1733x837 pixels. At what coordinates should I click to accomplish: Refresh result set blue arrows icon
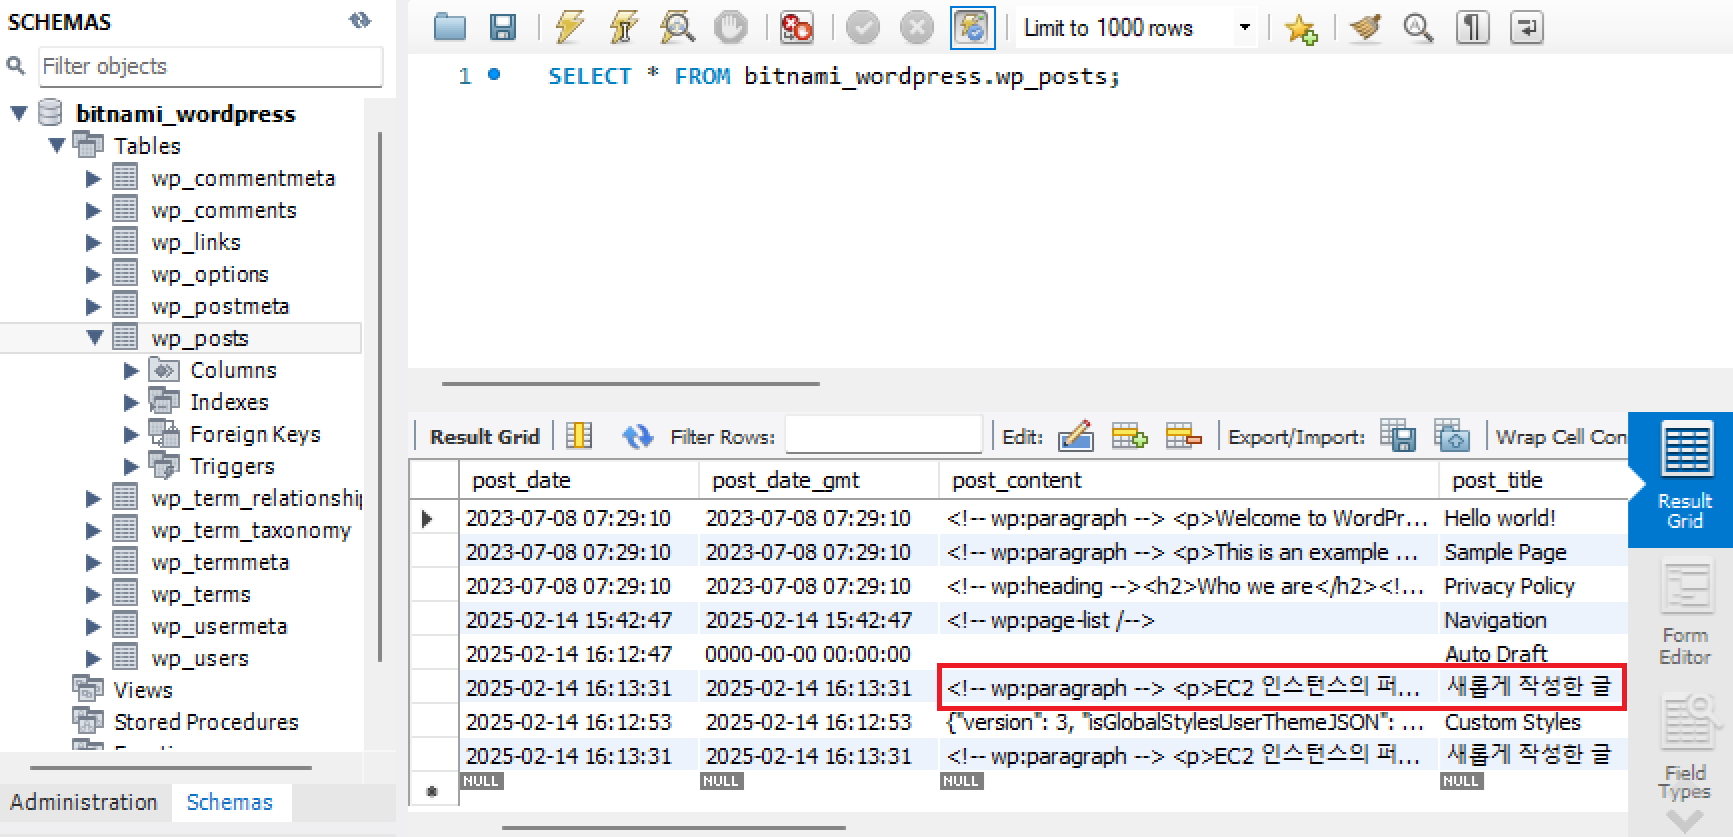[x=637, y=436]
